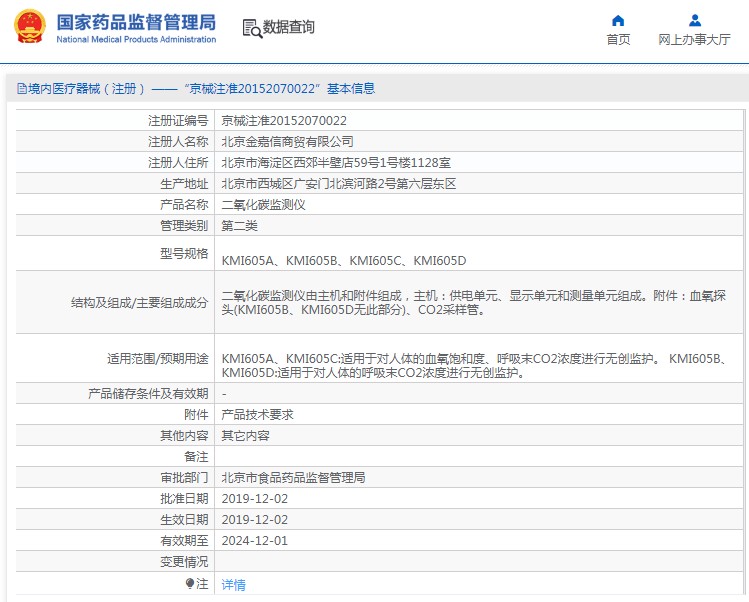Click the 结构及组成/主要组成成分 label

point(139,303)
